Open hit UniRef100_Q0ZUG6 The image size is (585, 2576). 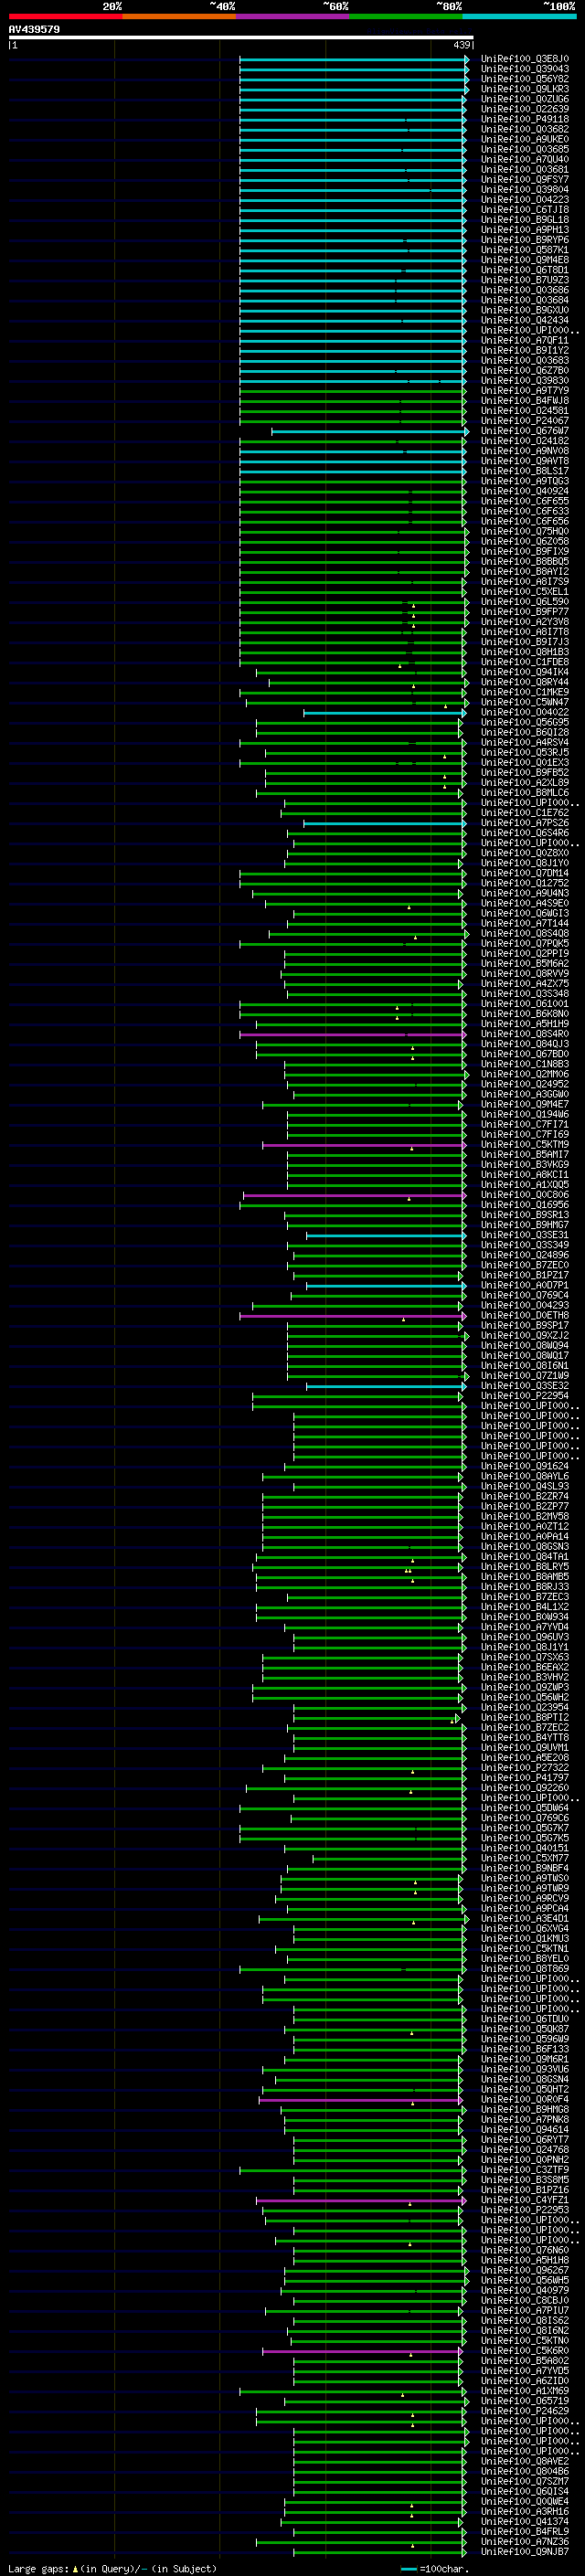click(524, 99)
